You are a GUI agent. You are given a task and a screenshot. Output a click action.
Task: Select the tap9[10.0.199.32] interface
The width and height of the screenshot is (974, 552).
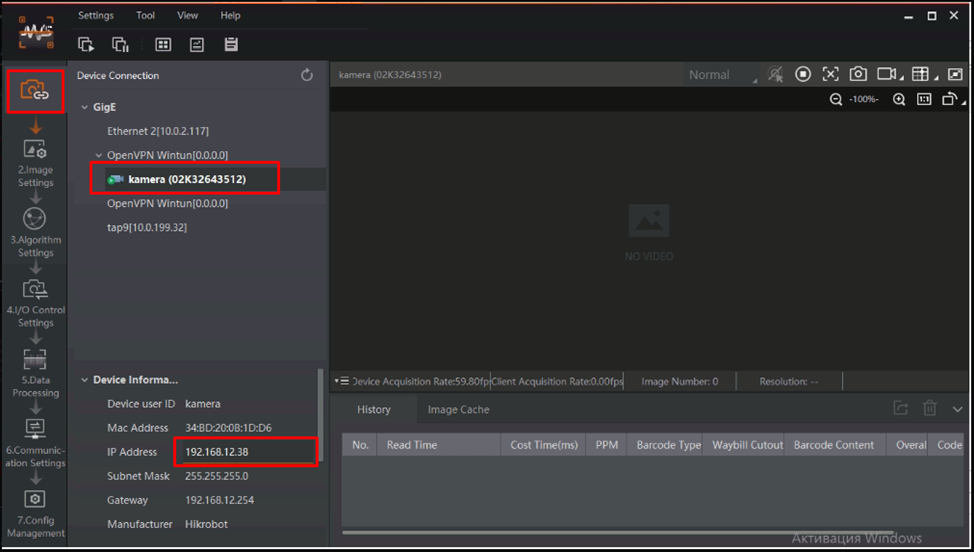pos(147,227)
